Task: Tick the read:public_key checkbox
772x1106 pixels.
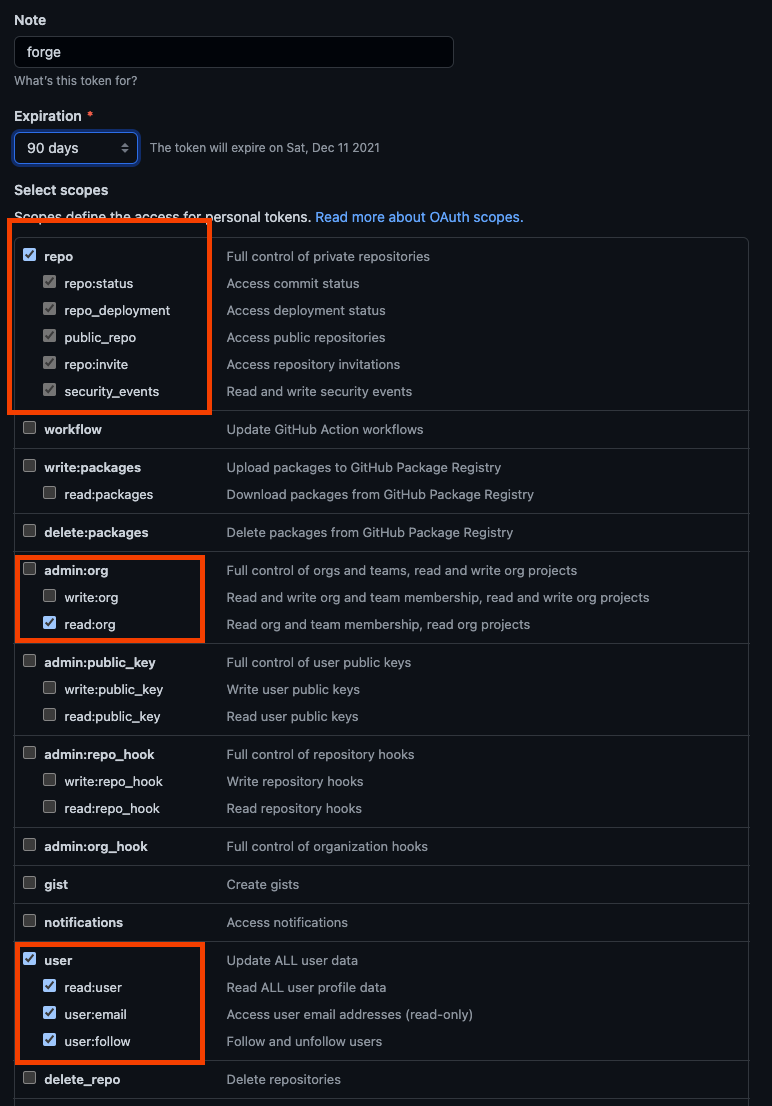Action: point(49,715)
